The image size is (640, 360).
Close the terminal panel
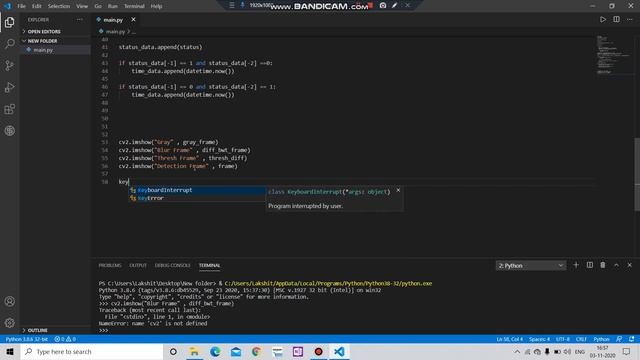pos(630,265)
